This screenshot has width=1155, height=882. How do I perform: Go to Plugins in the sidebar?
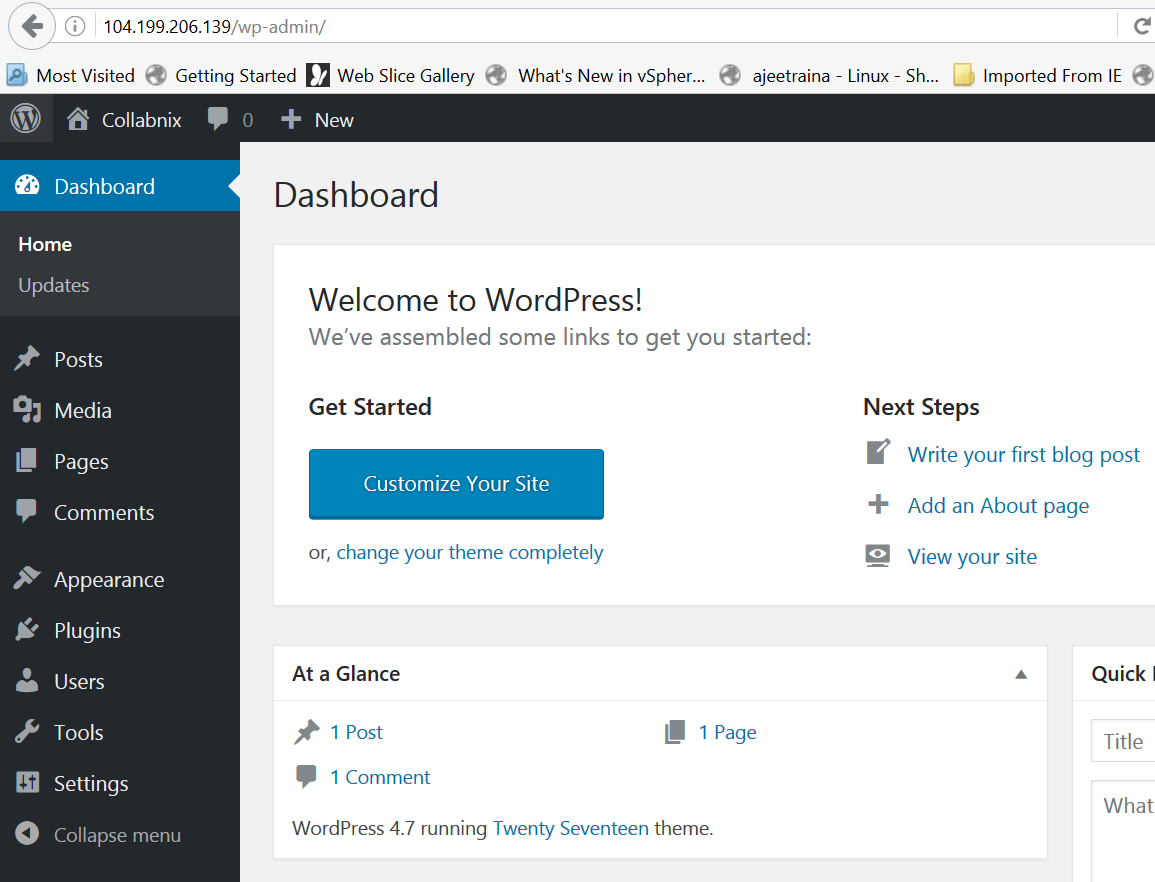(87, 631)
